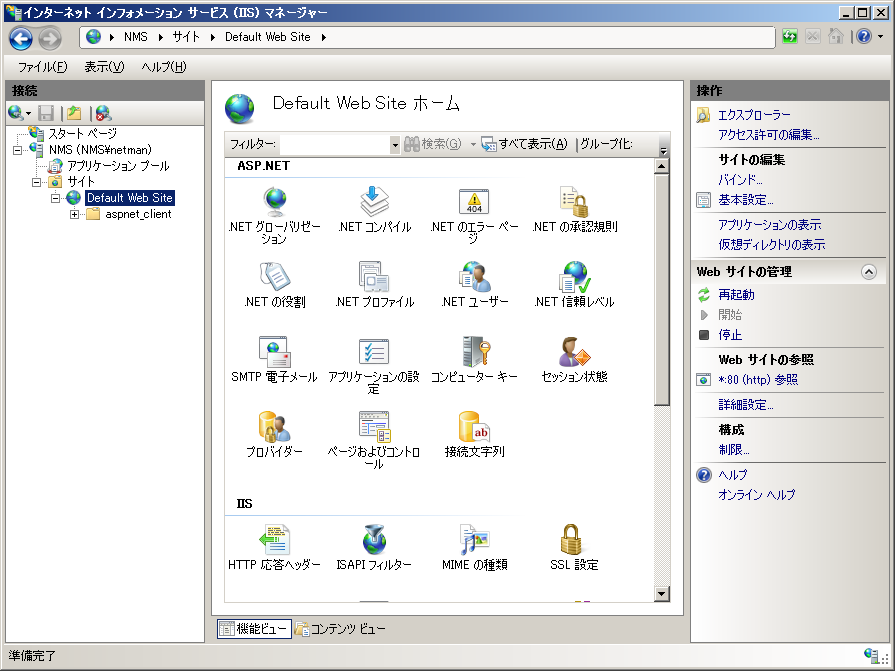Click 仮想ディレクトリの表示 link
895x671 pixels.
point(772,245)
